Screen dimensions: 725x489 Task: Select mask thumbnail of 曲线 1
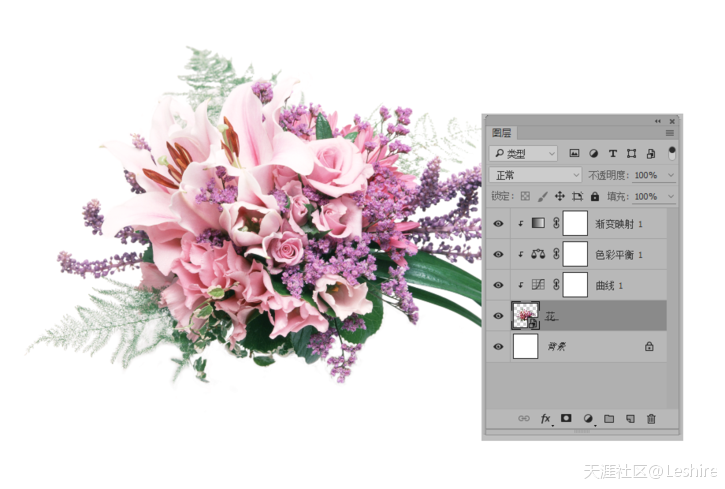(x=575, y=284)
